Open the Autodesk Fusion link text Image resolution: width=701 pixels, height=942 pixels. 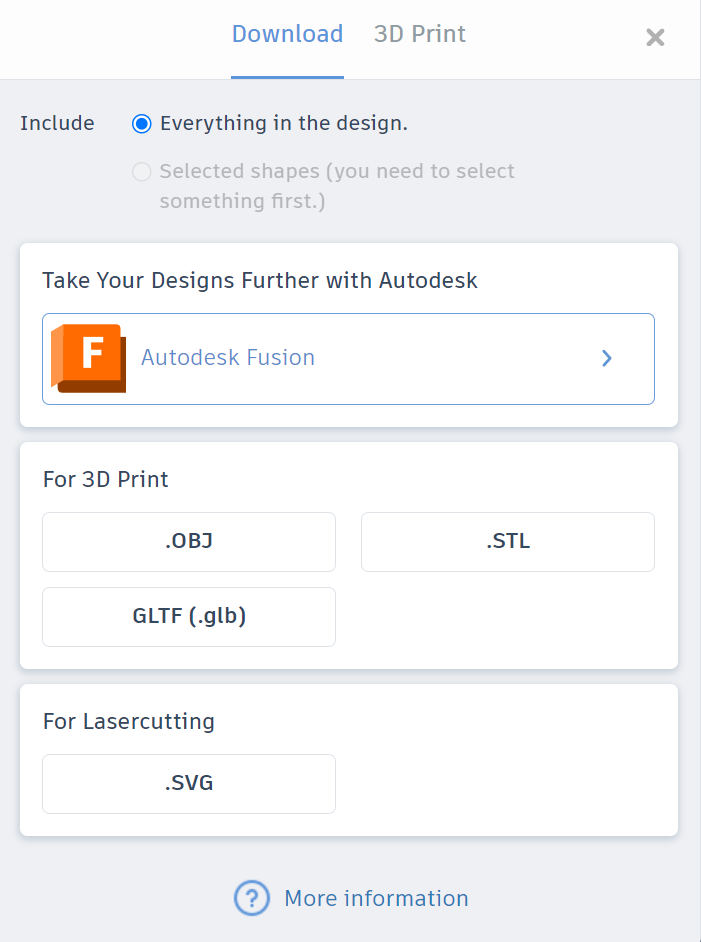coord(228,358)
